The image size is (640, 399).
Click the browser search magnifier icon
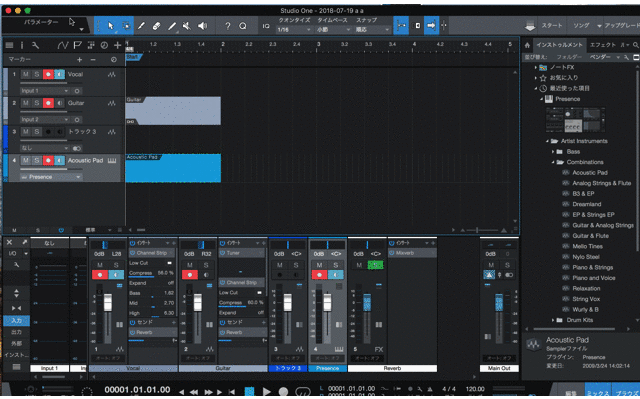[636, 45]
